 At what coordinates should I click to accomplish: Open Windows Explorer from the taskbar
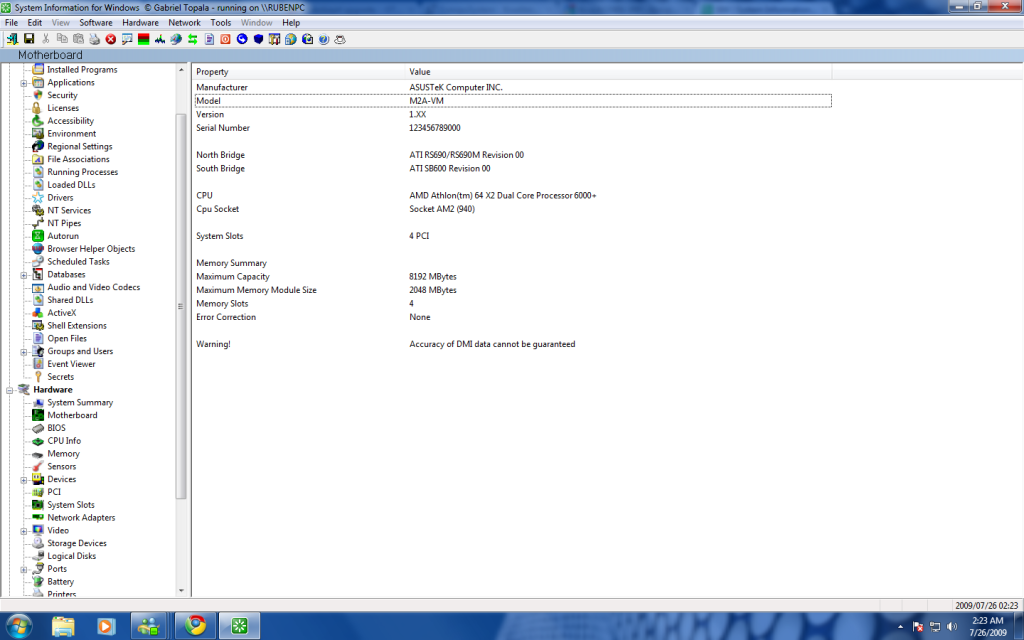point(63,626)
